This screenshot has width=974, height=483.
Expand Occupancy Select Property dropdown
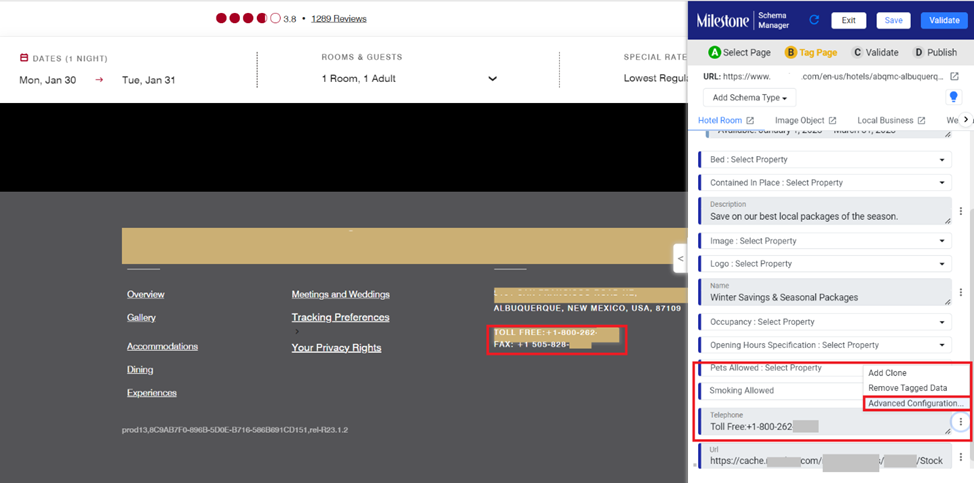click(x=827, y=322)
